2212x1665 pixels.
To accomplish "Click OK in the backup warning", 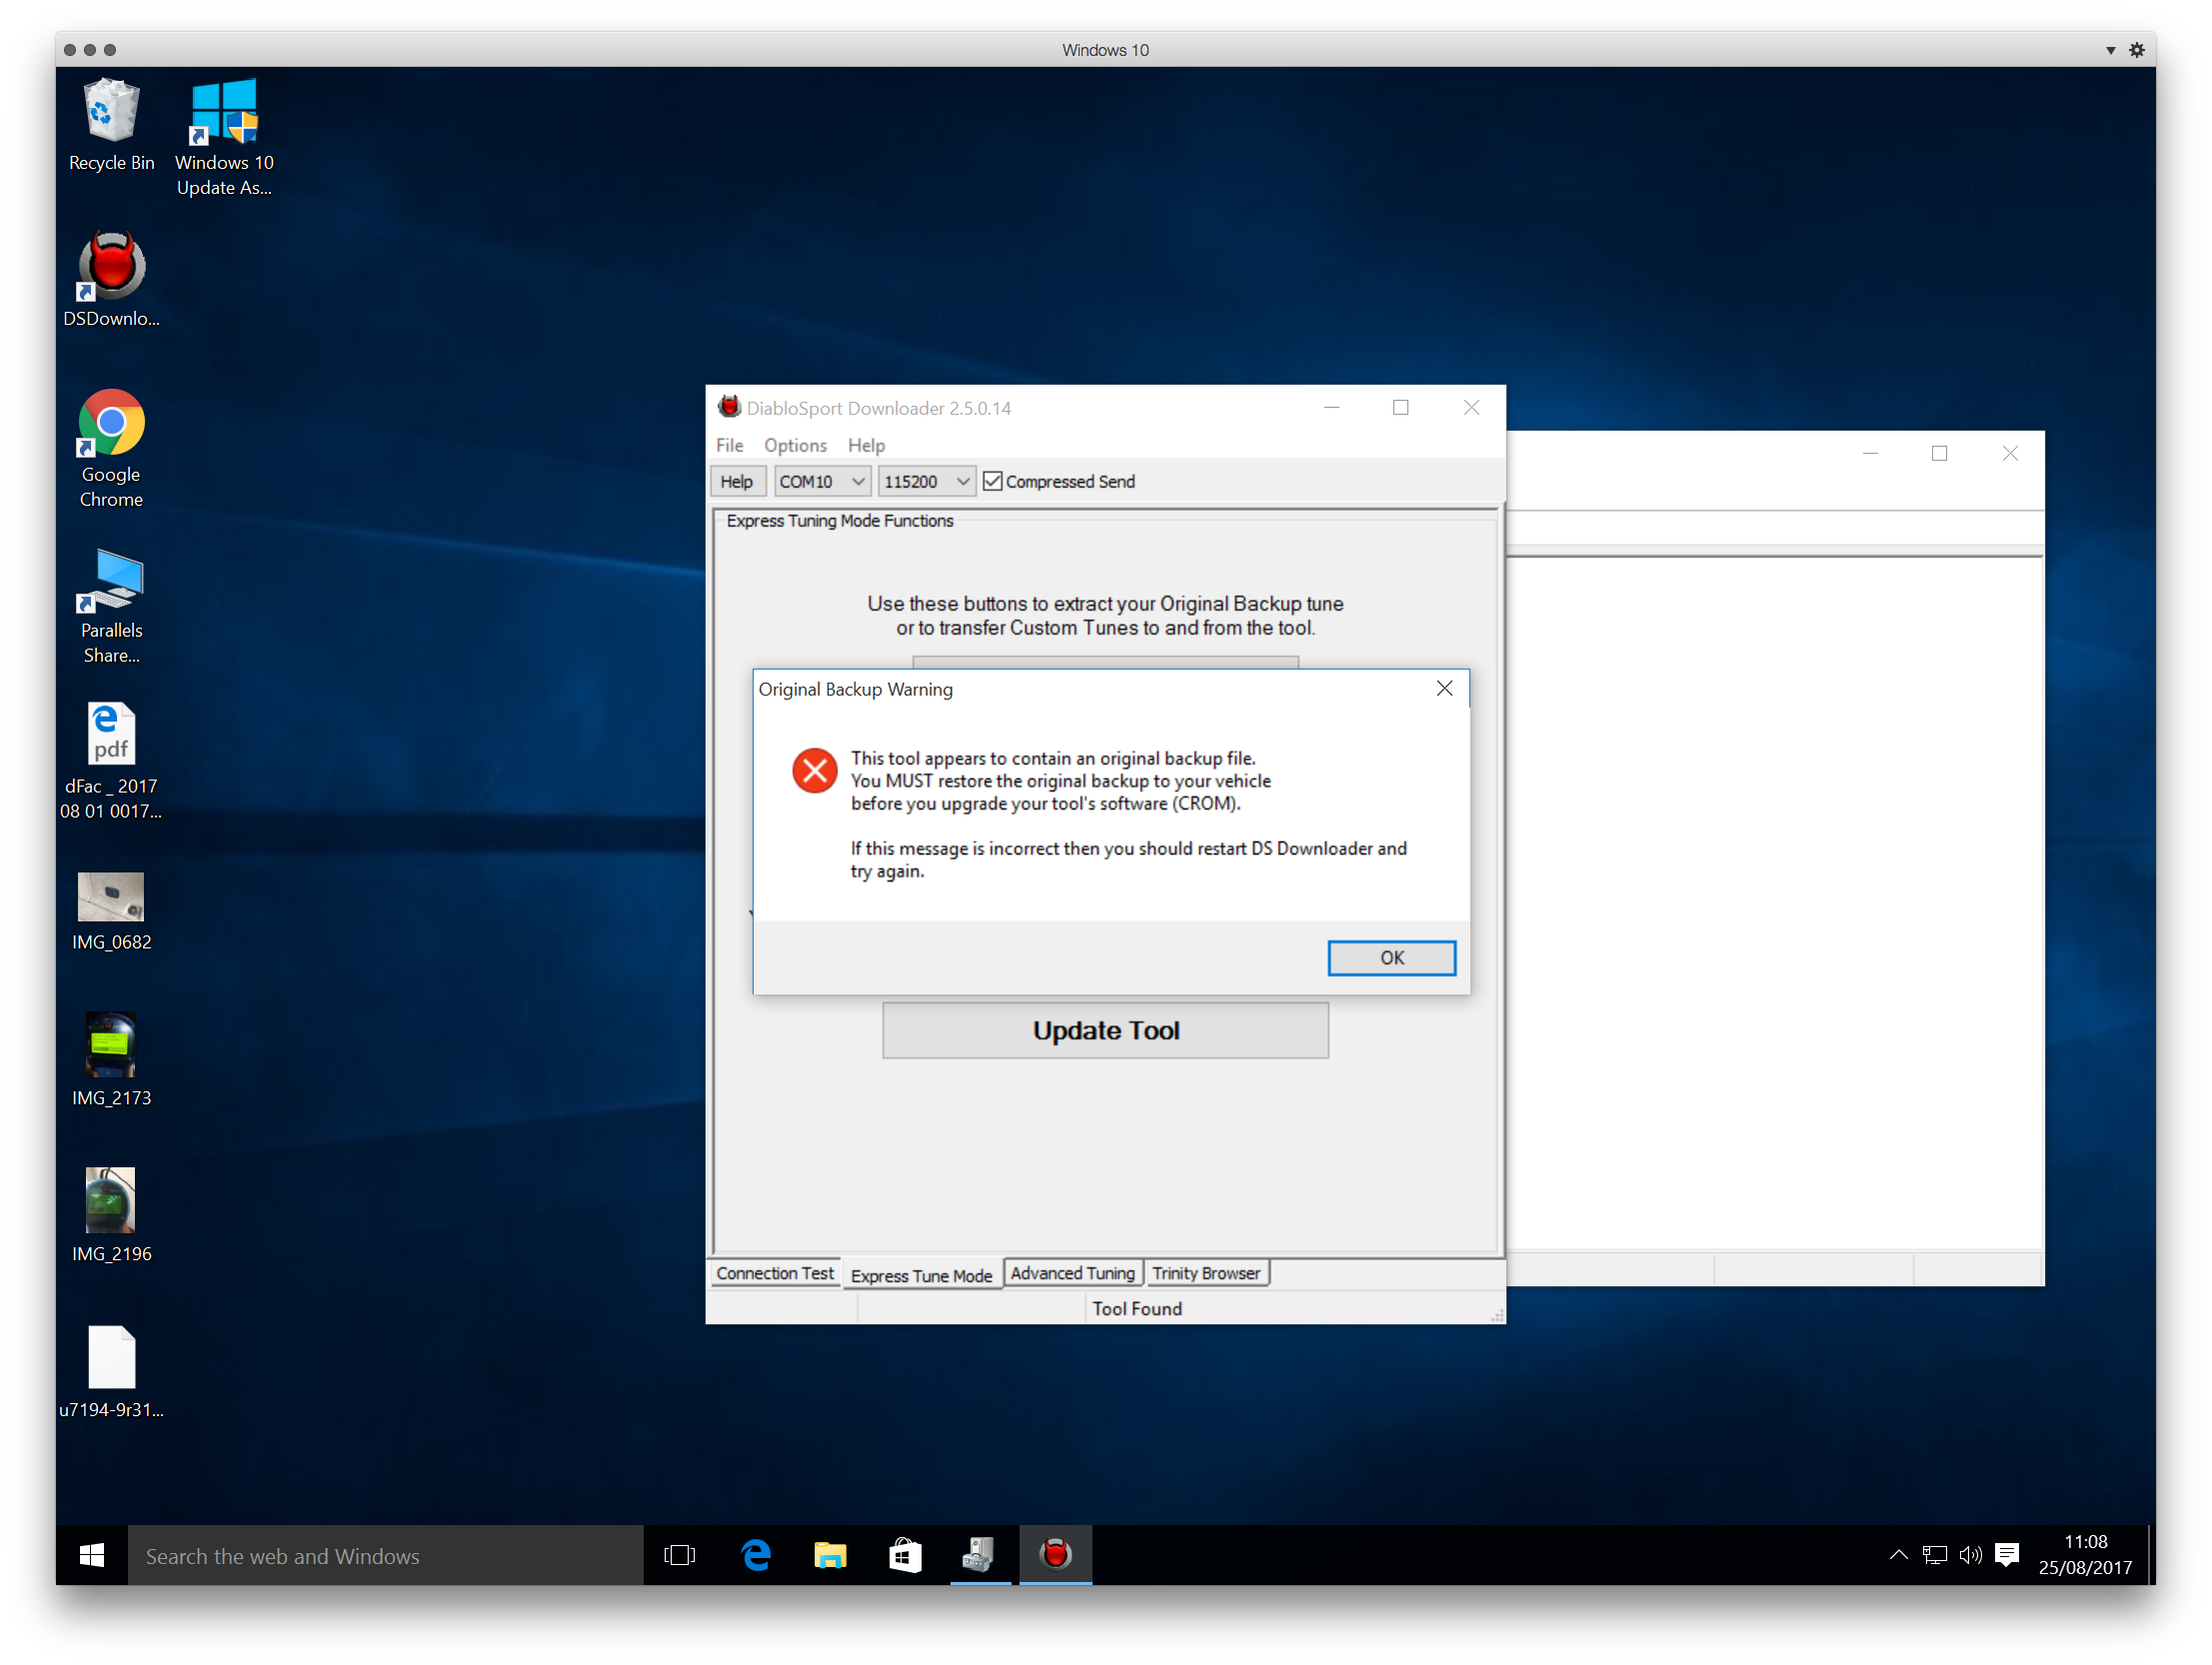I will (x=1391, y=957).
